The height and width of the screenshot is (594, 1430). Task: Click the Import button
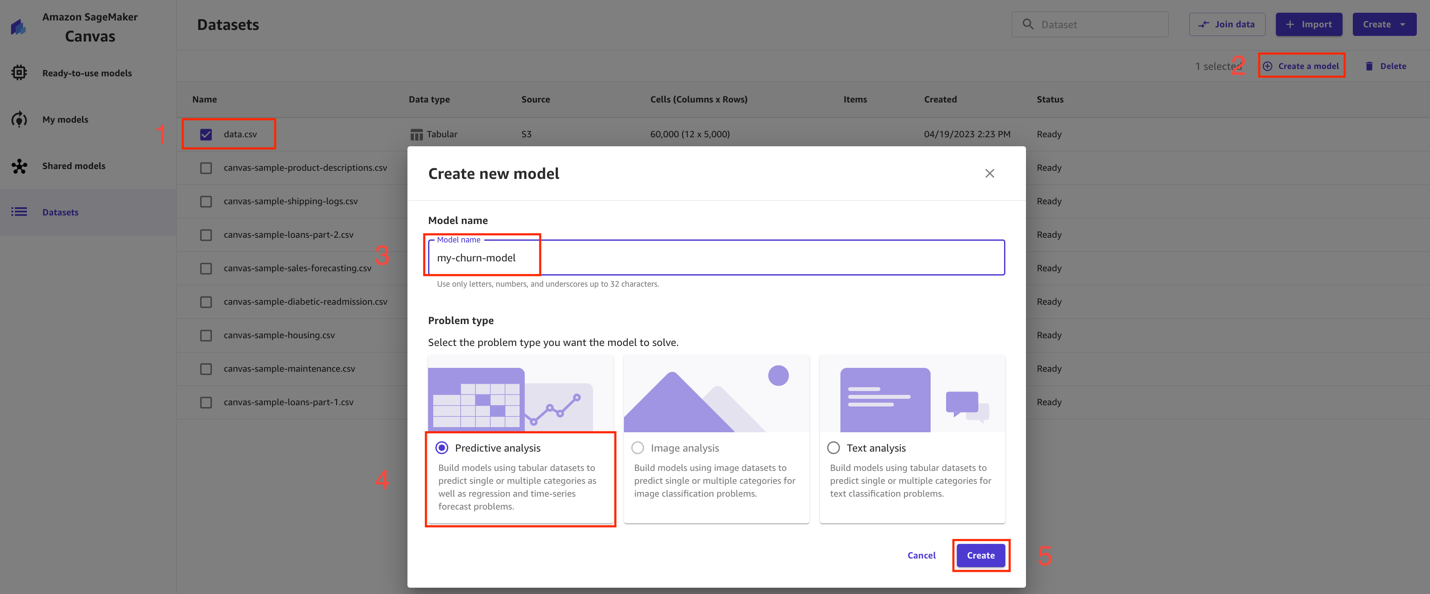pyautogui.click(x=1309, y=24)
